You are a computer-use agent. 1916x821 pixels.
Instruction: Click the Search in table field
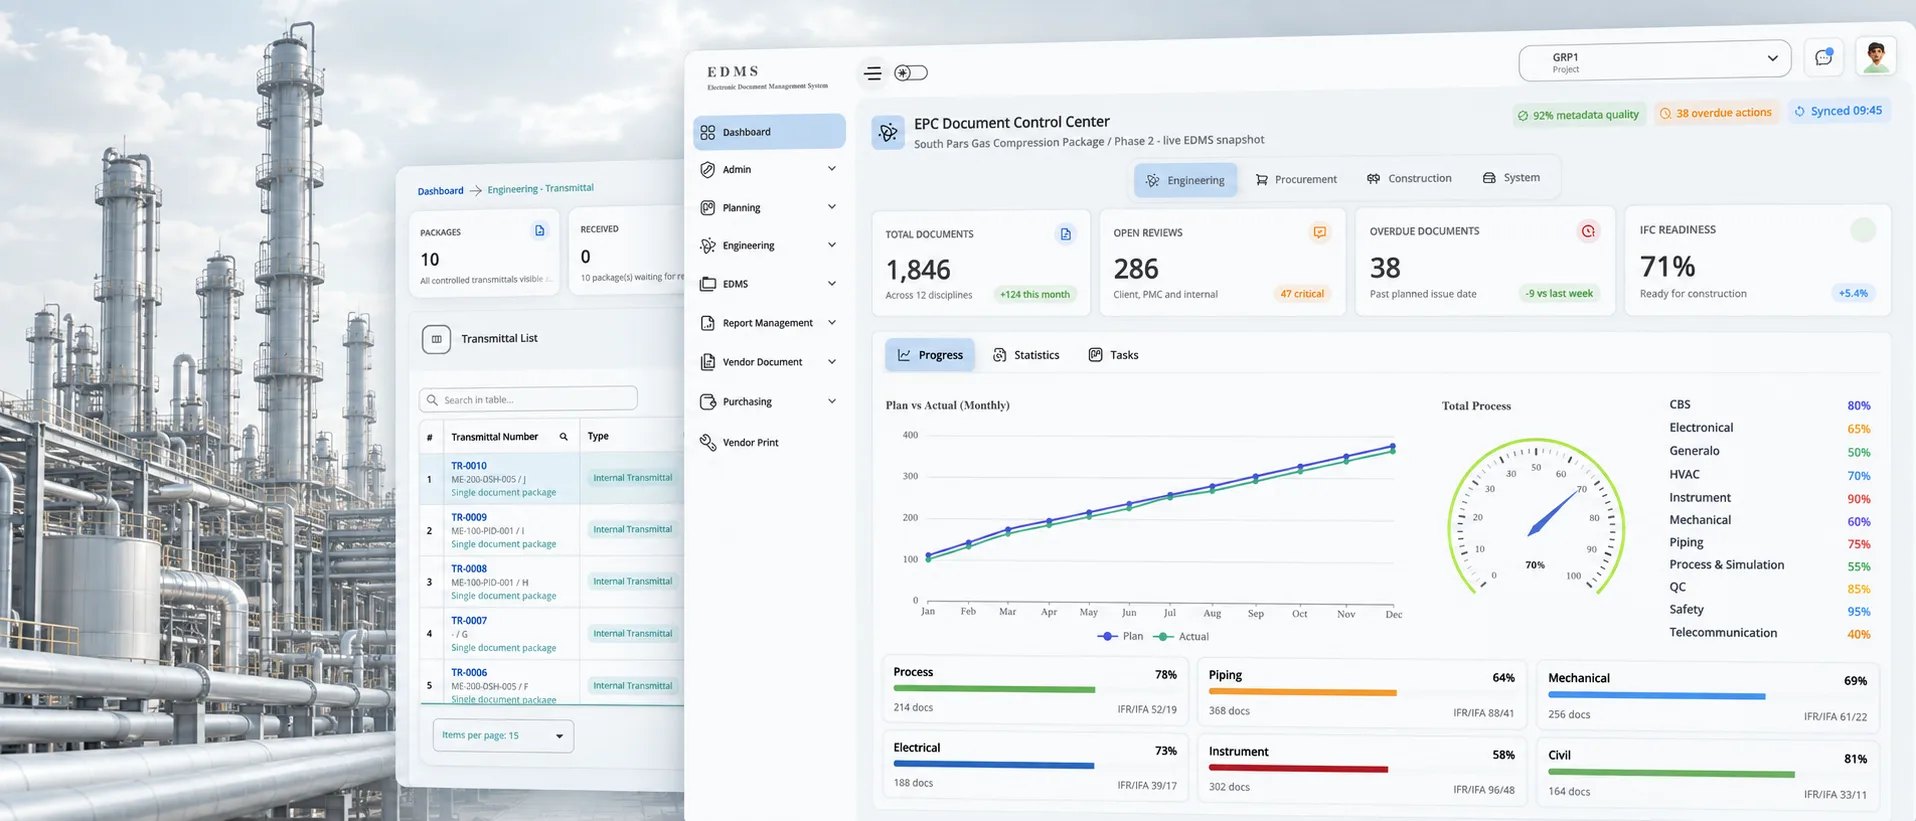(528, 399)
